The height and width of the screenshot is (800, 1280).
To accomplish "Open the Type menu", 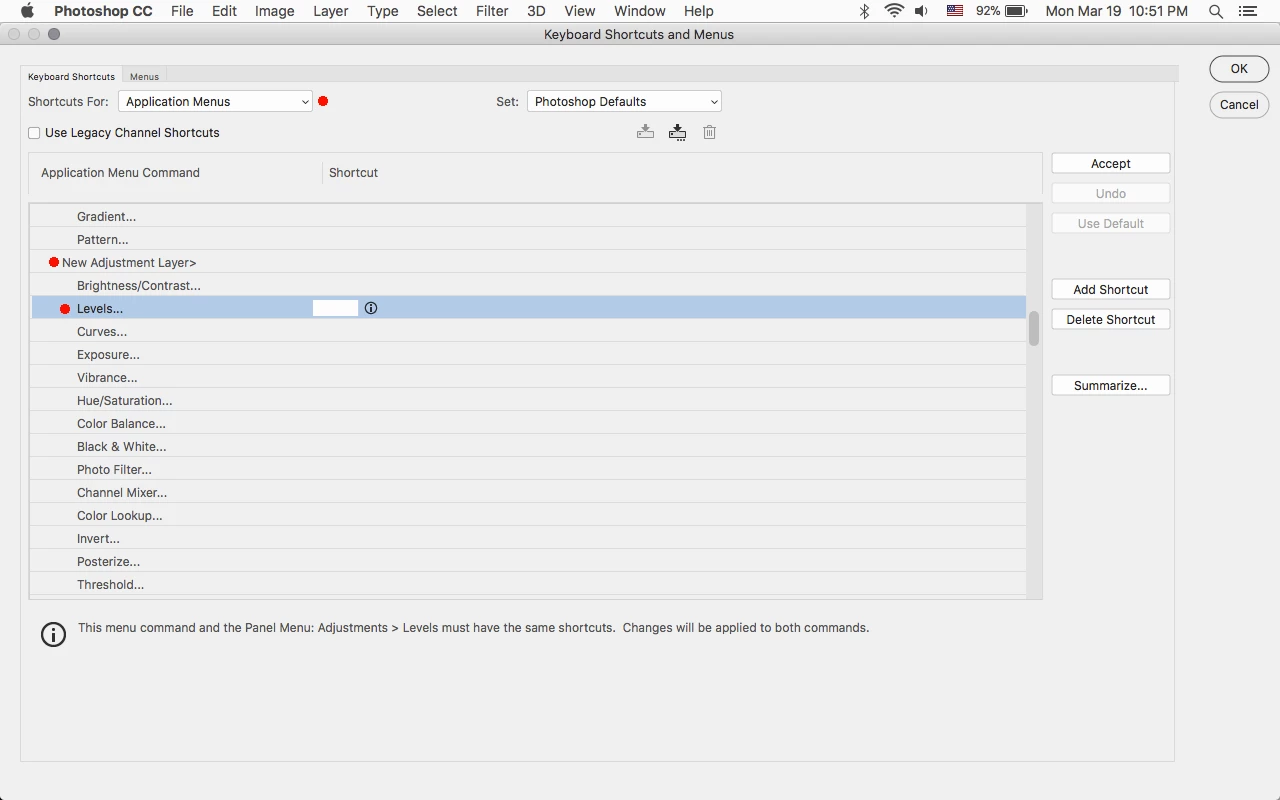I will tap(382, 11).
